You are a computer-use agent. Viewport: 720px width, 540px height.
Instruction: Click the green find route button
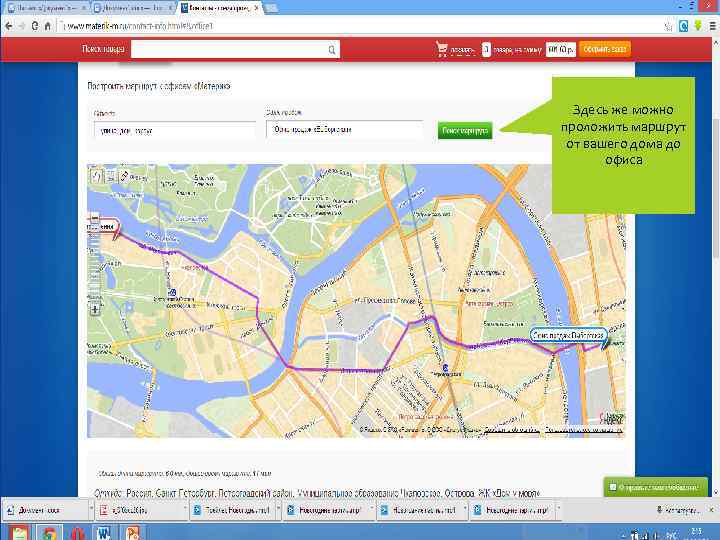point(465,131)
